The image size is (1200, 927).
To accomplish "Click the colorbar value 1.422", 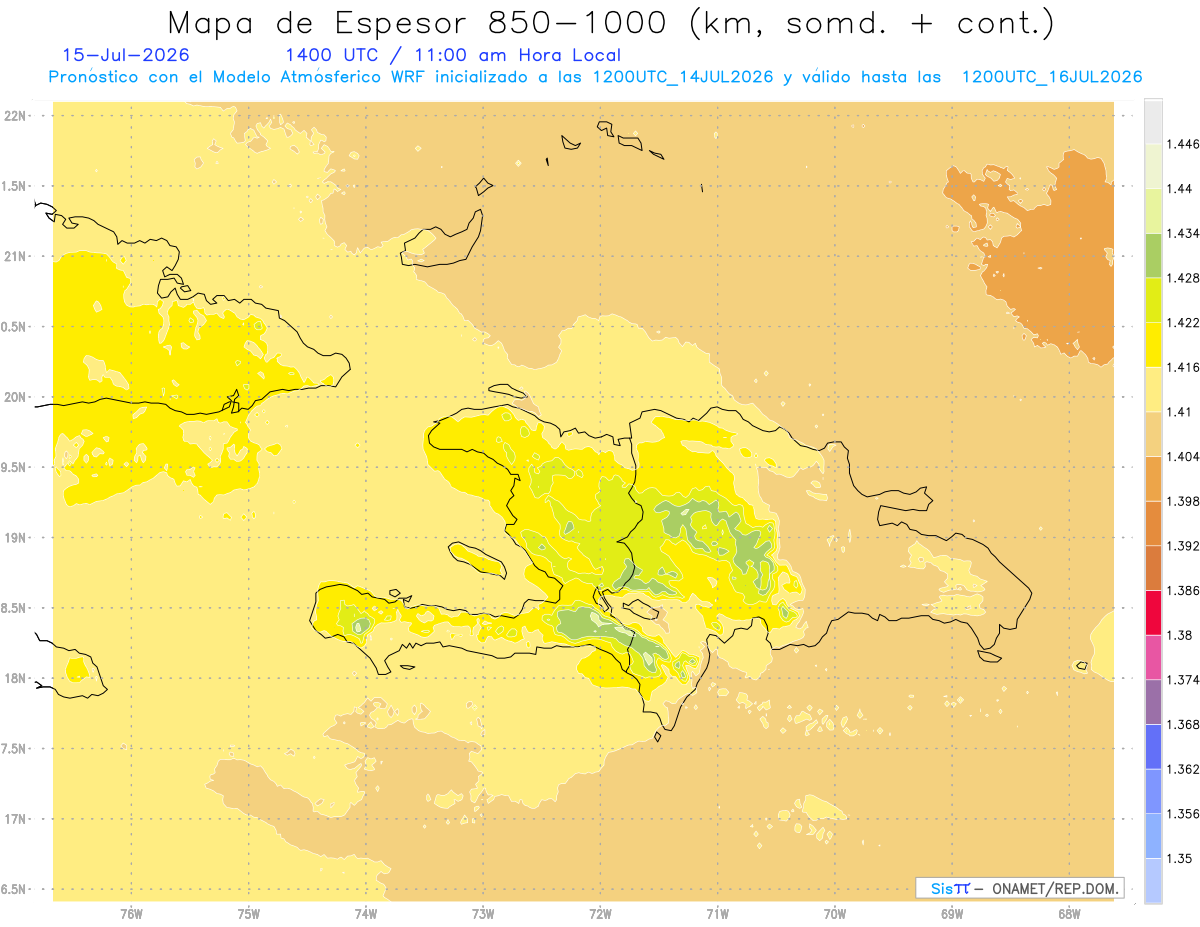I will [1183, 322].
